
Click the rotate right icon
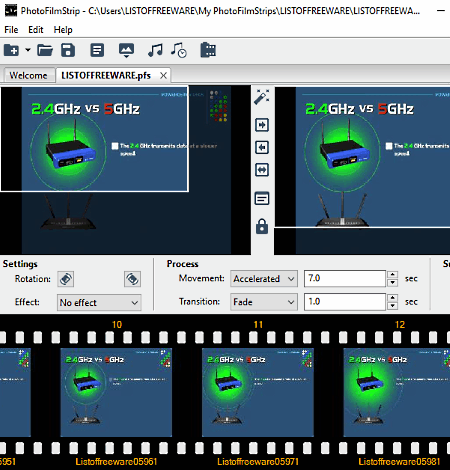click(132, 279)
